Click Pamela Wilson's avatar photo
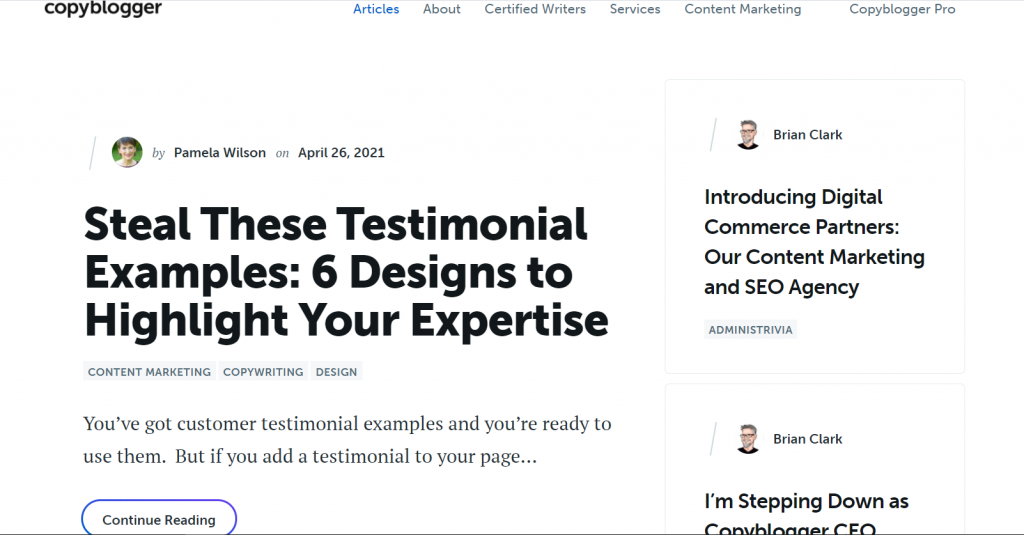Image resolution: width=1024 pixels, height=535 pixels. pyautogui.click(x=127, y=152)
